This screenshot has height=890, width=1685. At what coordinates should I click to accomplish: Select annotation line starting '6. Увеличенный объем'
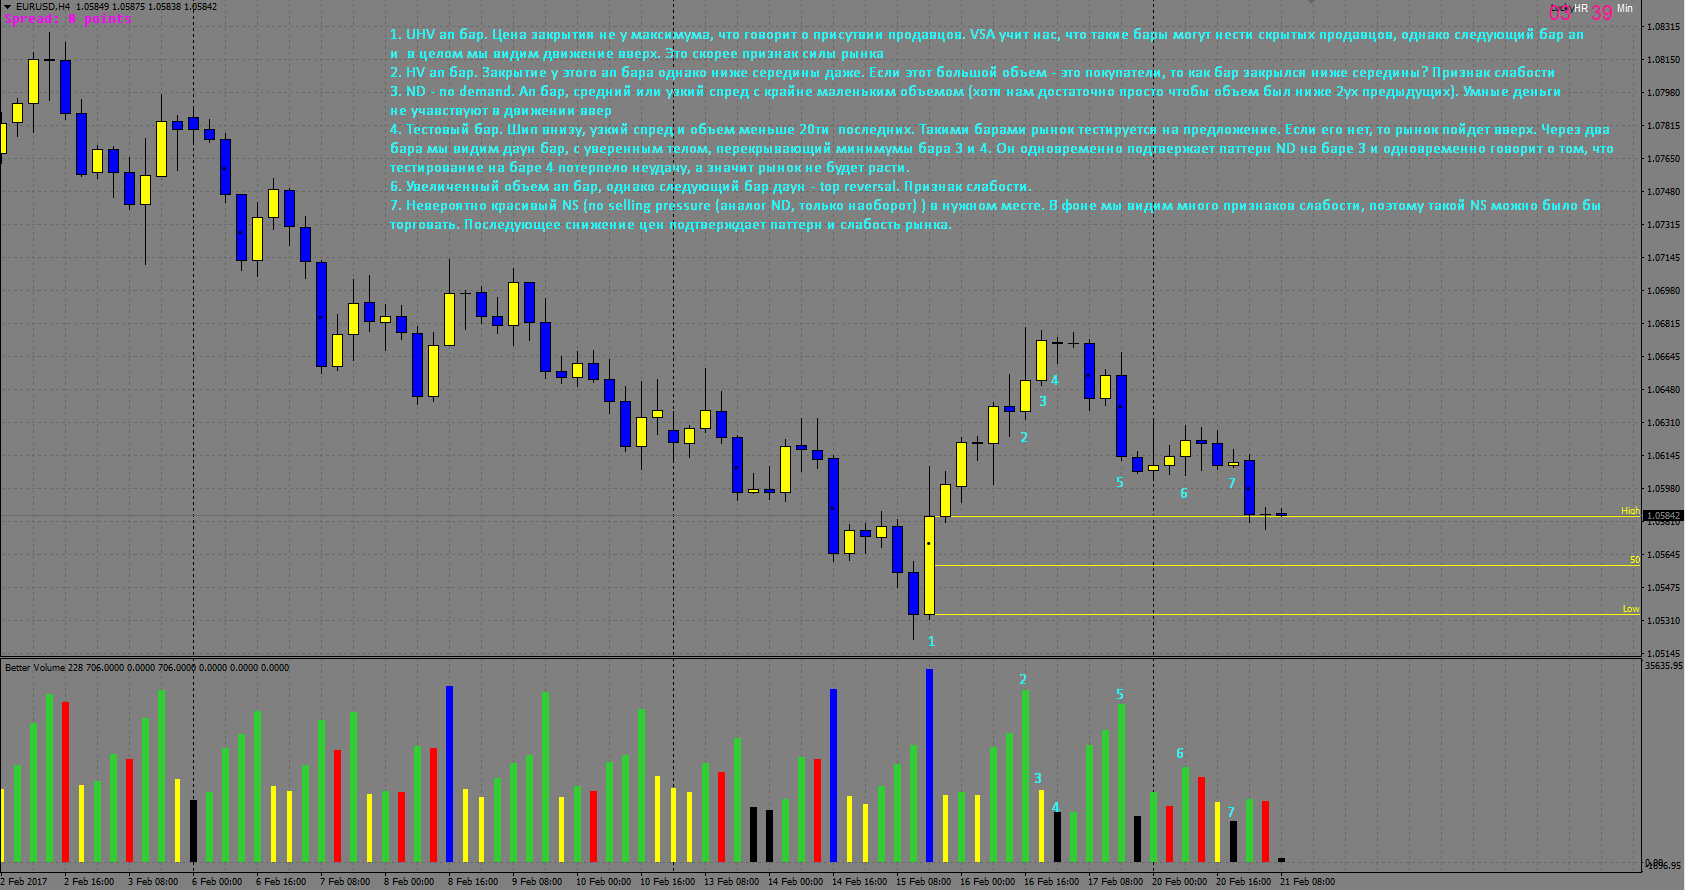(710, 186)
